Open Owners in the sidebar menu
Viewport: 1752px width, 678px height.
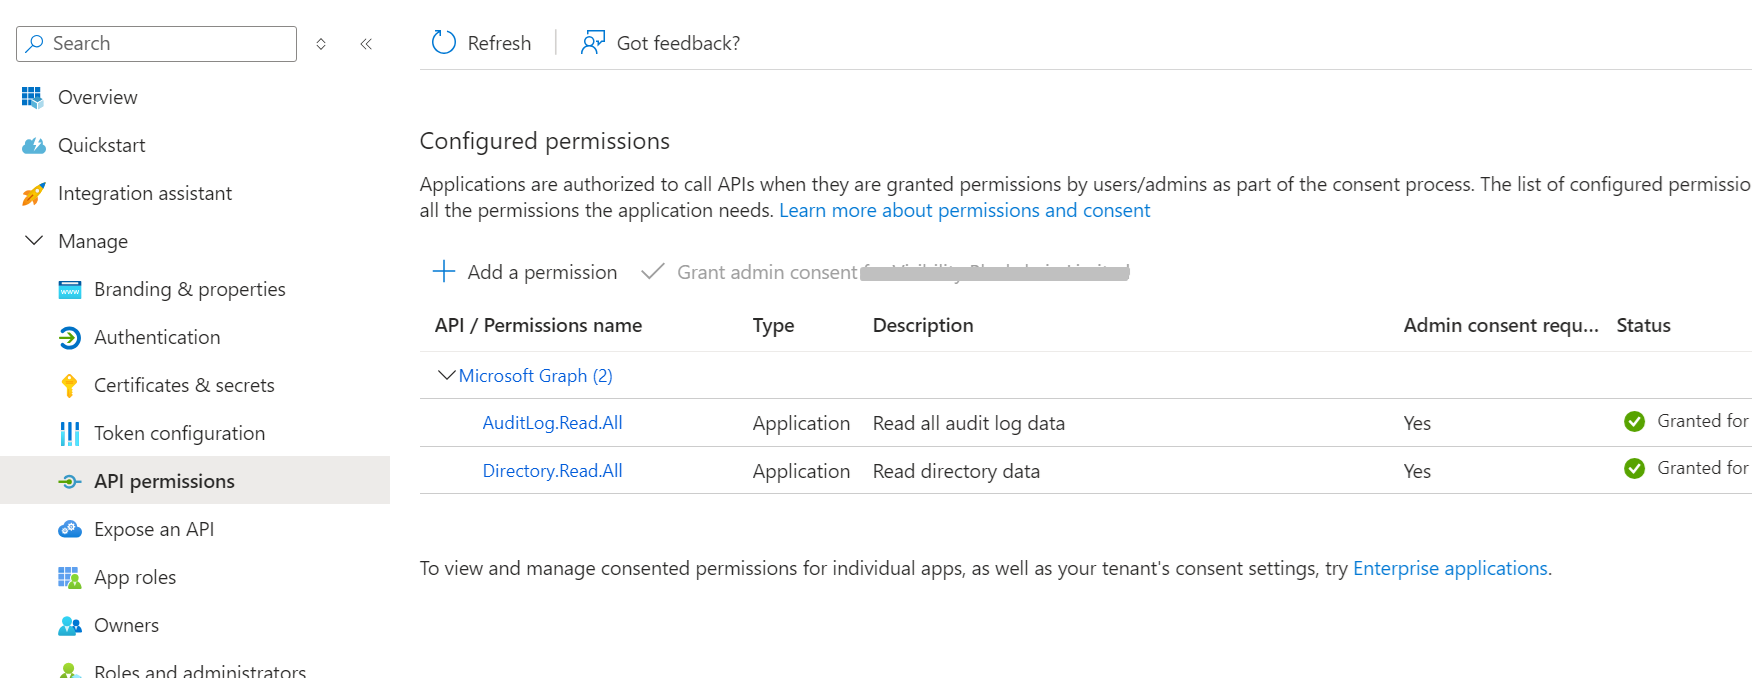(126, 625)
